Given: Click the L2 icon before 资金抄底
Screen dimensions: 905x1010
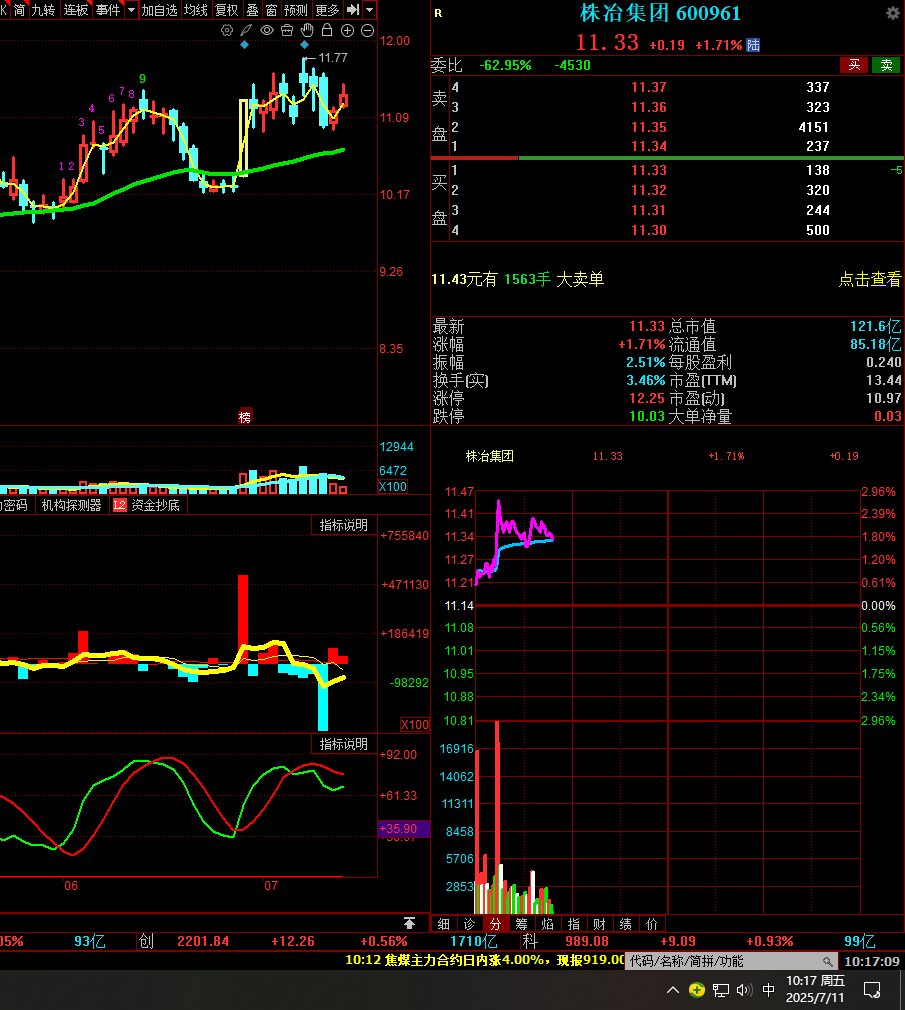Looking at the screenshot, I should tap(120, 506).
